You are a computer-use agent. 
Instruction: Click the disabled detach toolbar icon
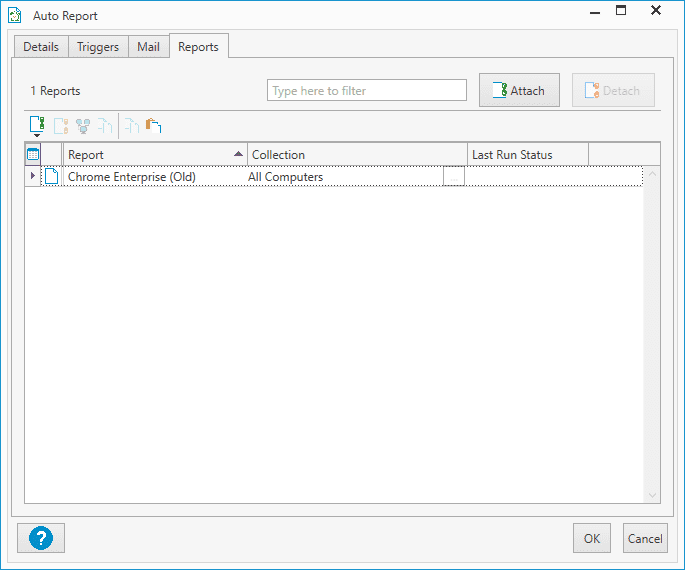61,126
